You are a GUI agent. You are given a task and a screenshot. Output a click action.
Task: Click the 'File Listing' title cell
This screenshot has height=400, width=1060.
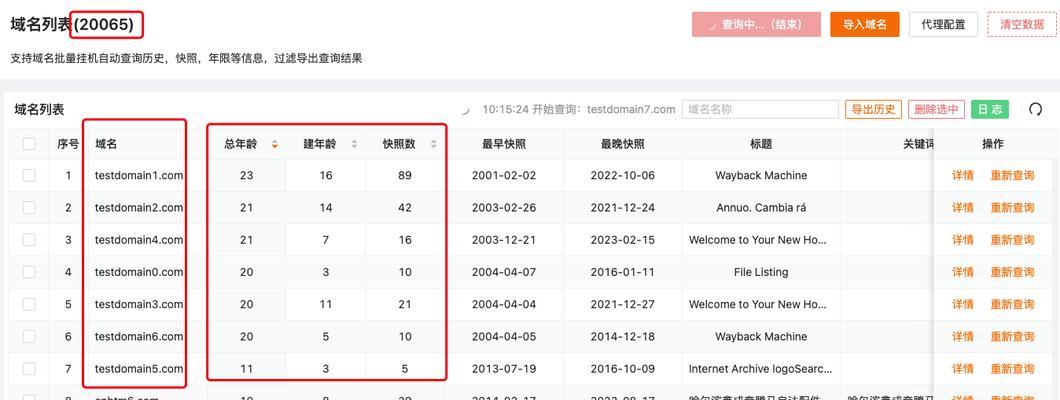pos(761,272)
